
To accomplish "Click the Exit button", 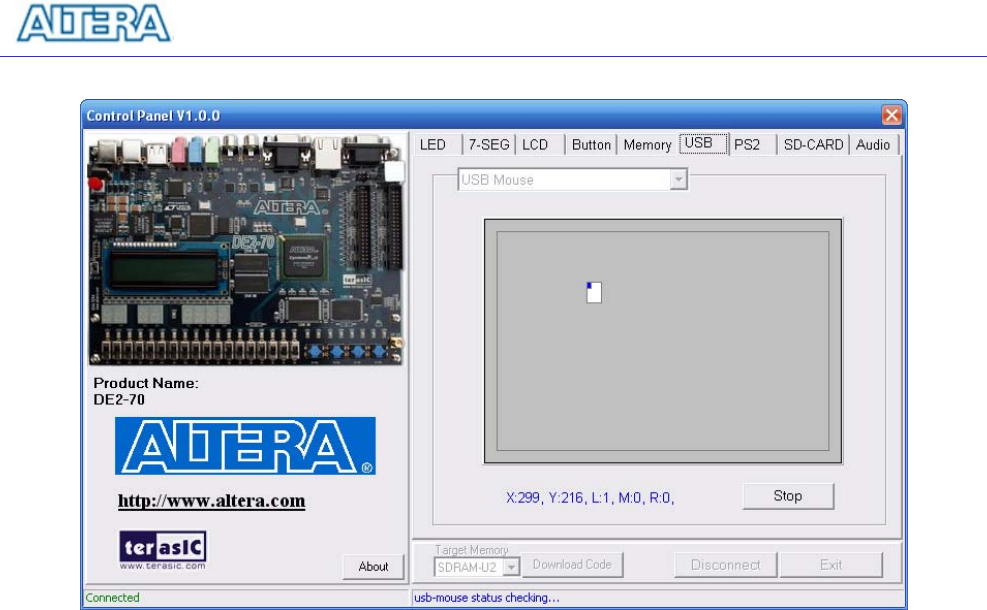I will tap(831, 565).
